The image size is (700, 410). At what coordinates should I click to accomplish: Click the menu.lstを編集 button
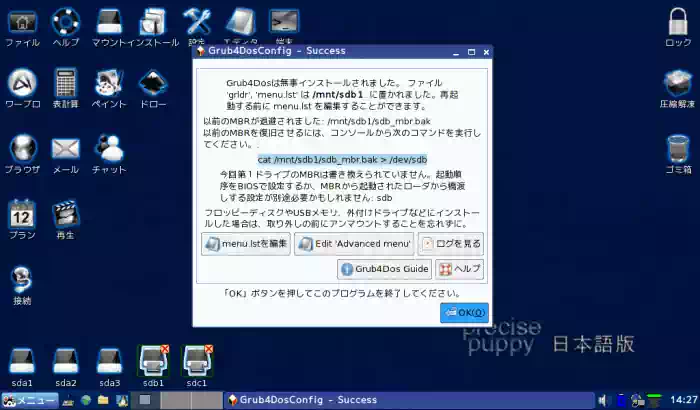click(246, 244)
